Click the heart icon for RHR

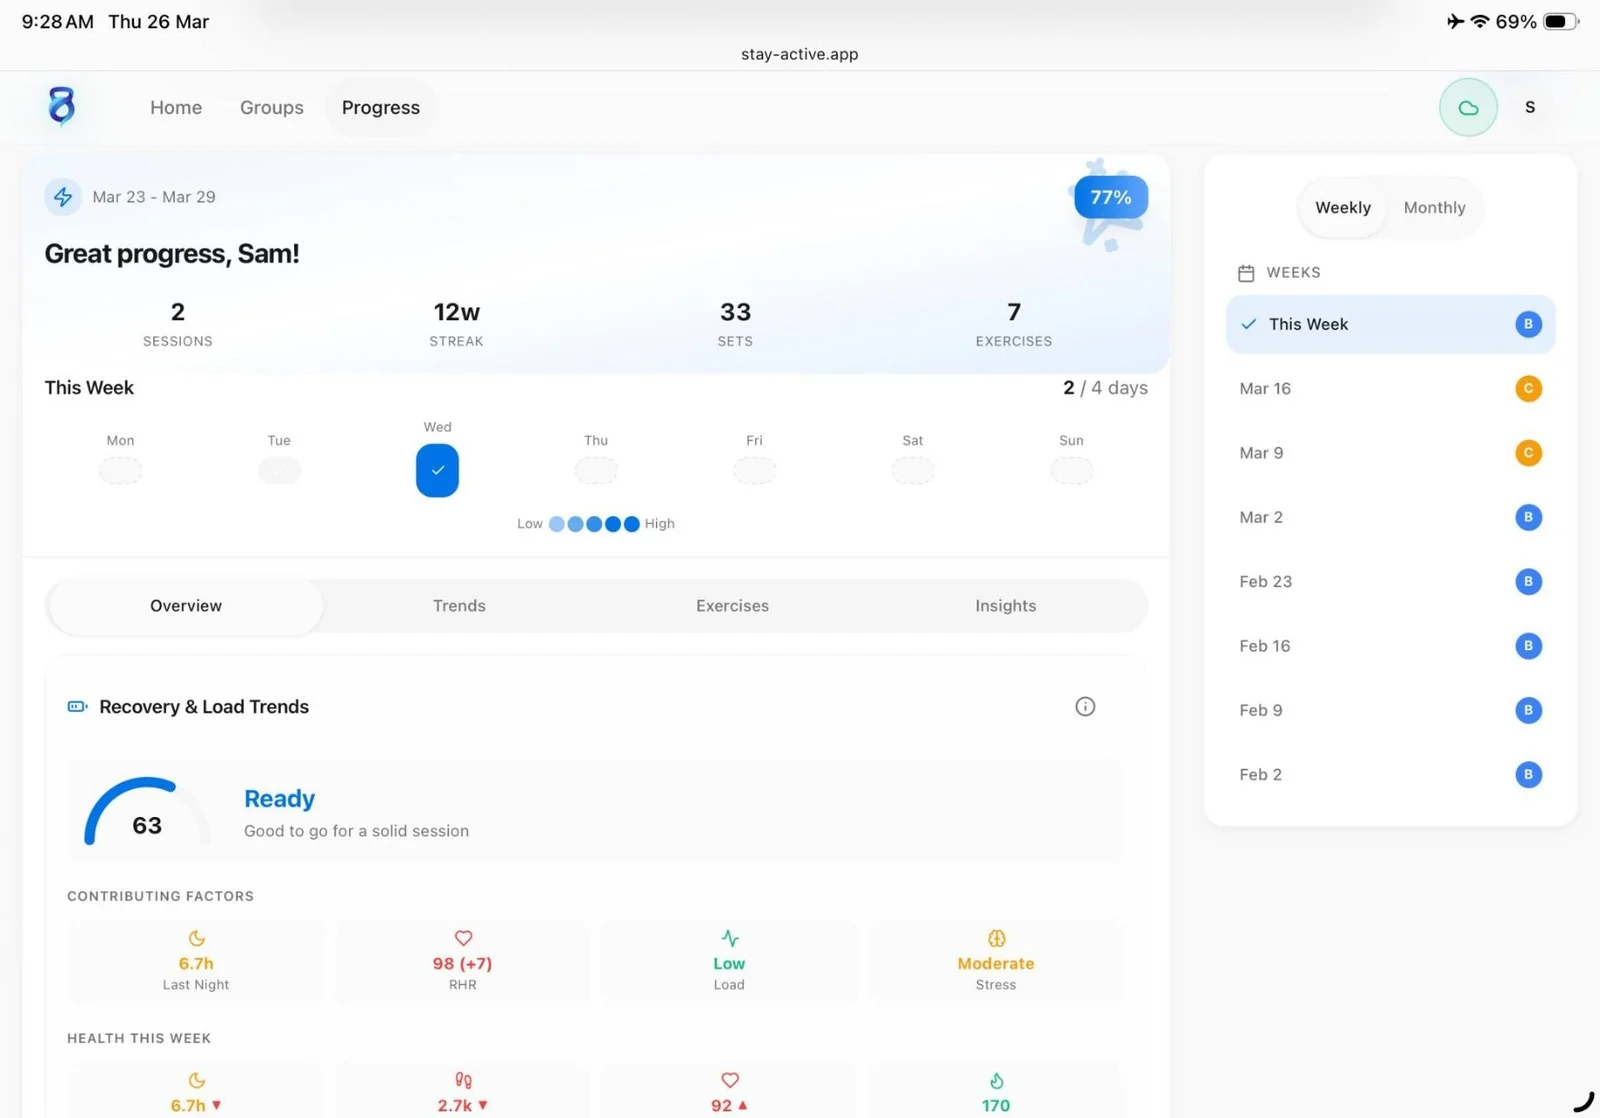coord(463,938)
